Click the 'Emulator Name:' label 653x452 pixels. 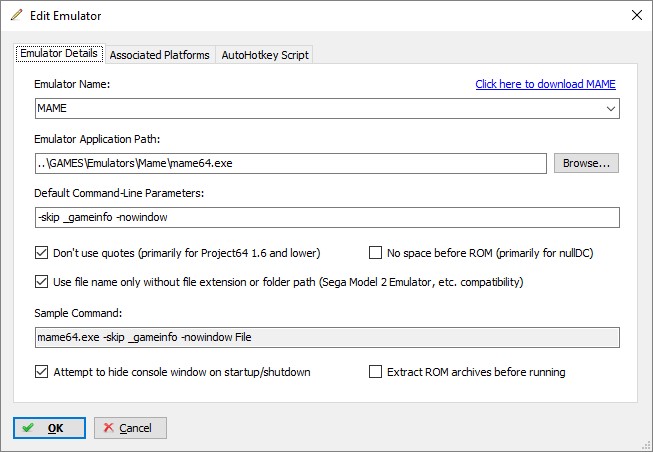[x=72, y=84]
